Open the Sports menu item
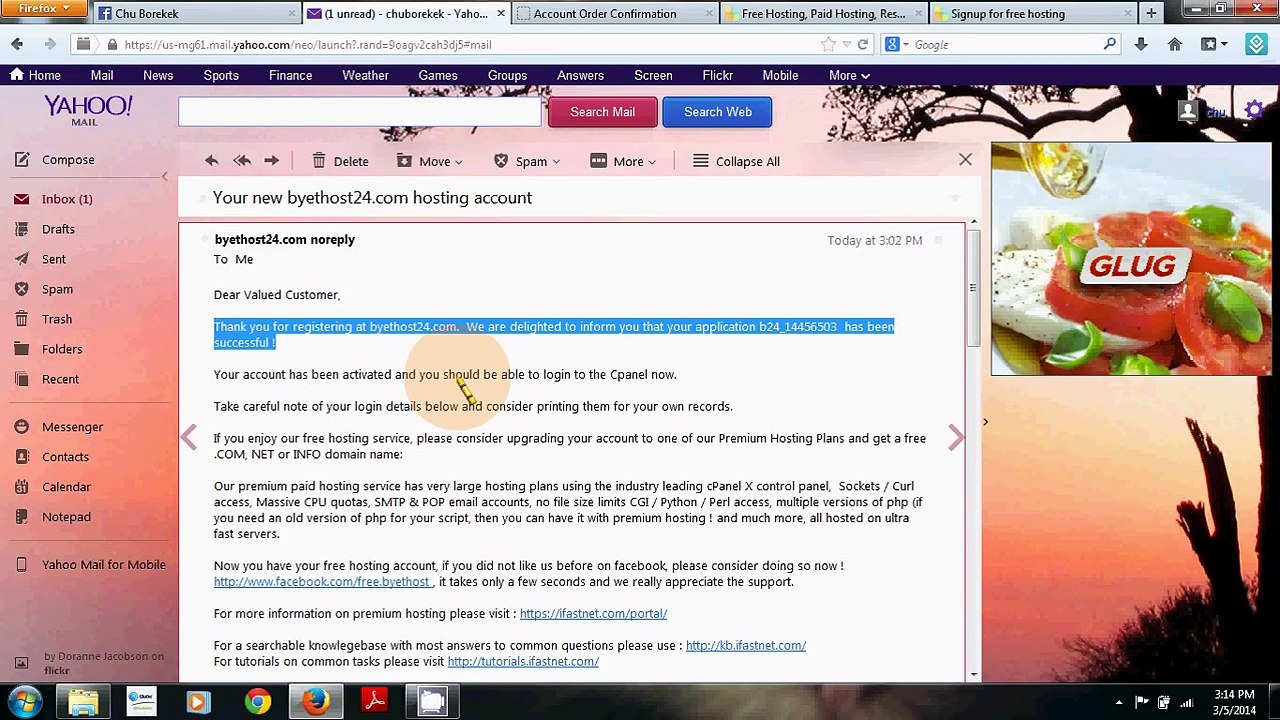 coord(221,75)
